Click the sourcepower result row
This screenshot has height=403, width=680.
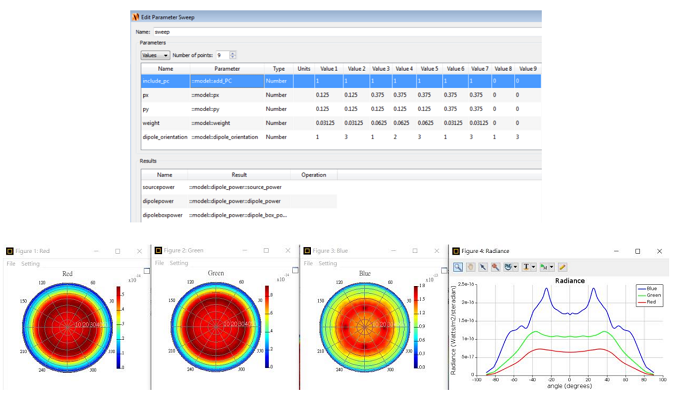point(158,187)
